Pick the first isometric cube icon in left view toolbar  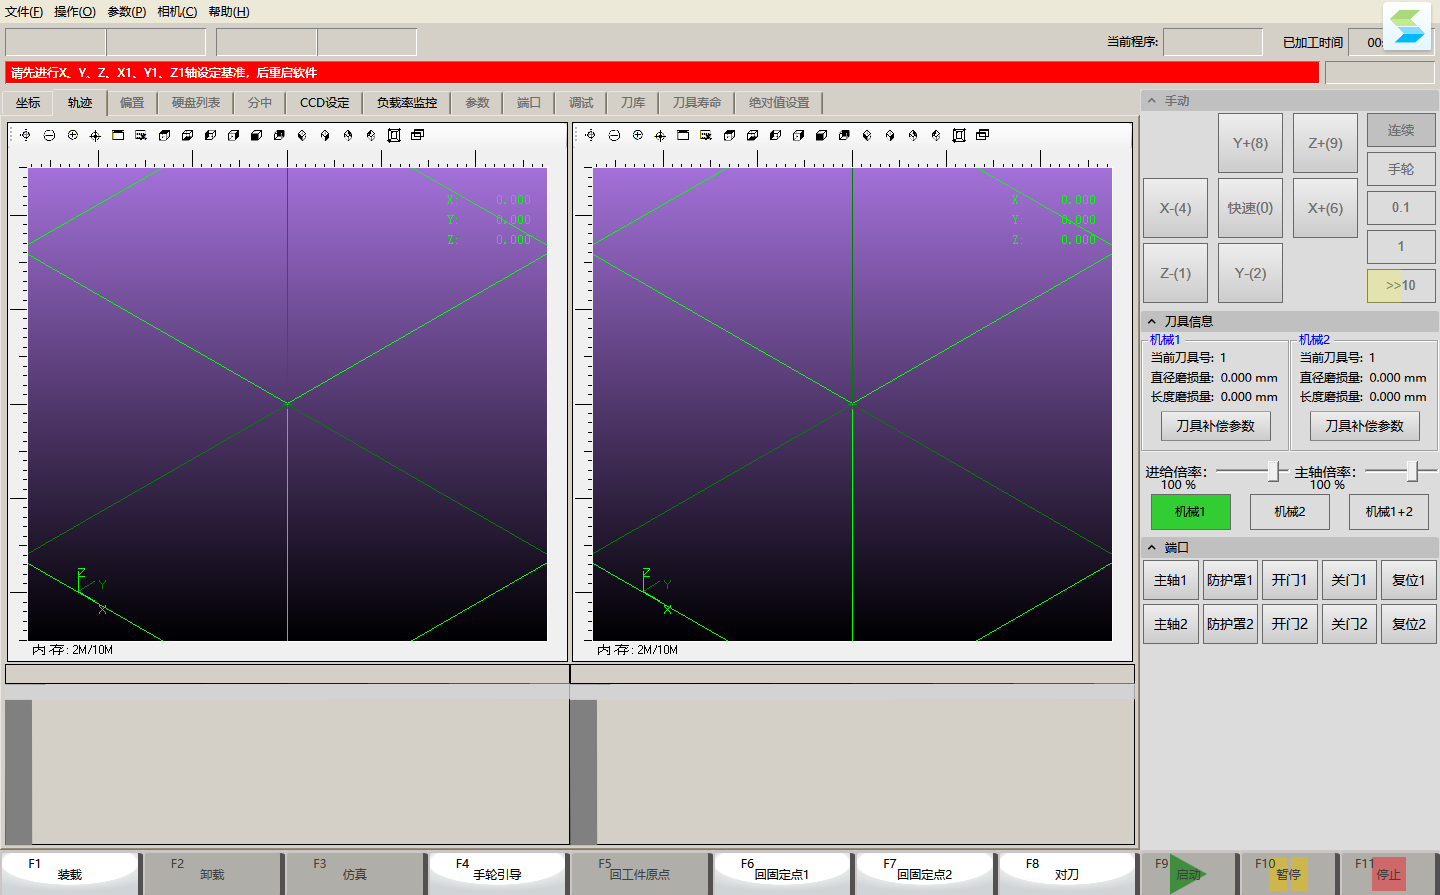pyautogui.click(x=302, y=135)
